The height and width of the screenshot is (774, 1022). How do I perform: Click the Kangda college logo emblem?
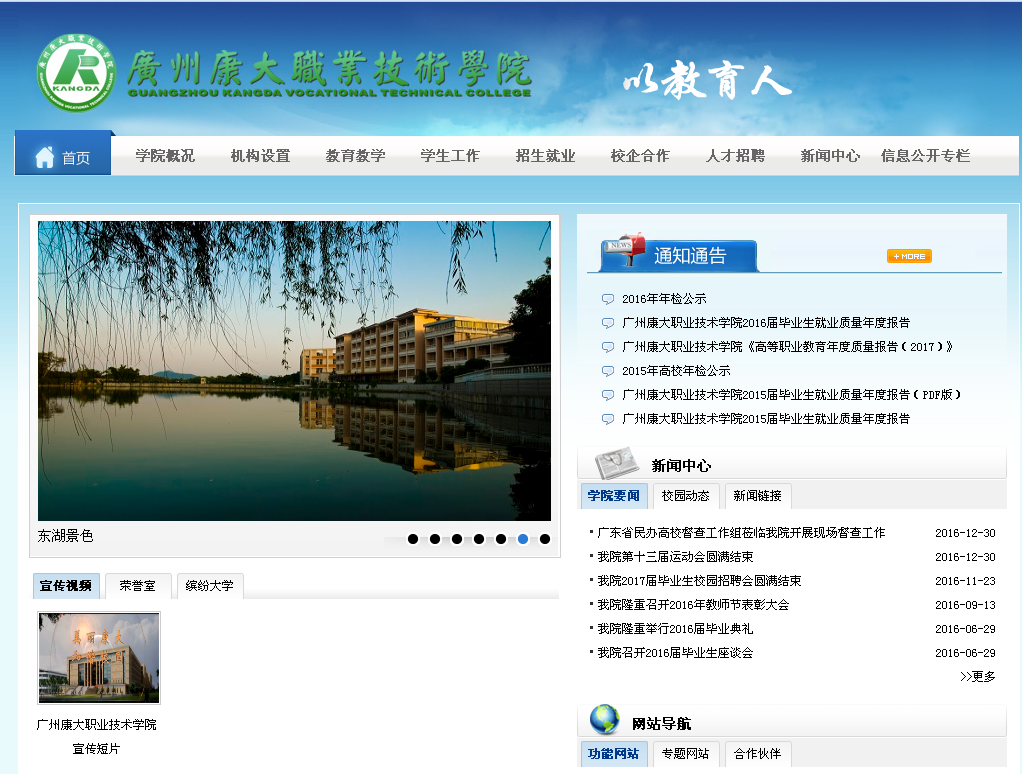[x=76, y=73]
